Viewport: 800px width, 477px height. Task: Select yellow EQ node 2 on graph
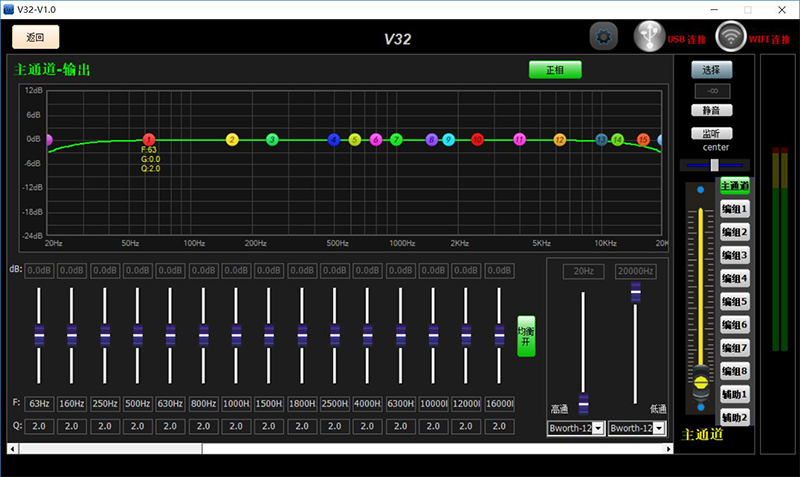232,139
